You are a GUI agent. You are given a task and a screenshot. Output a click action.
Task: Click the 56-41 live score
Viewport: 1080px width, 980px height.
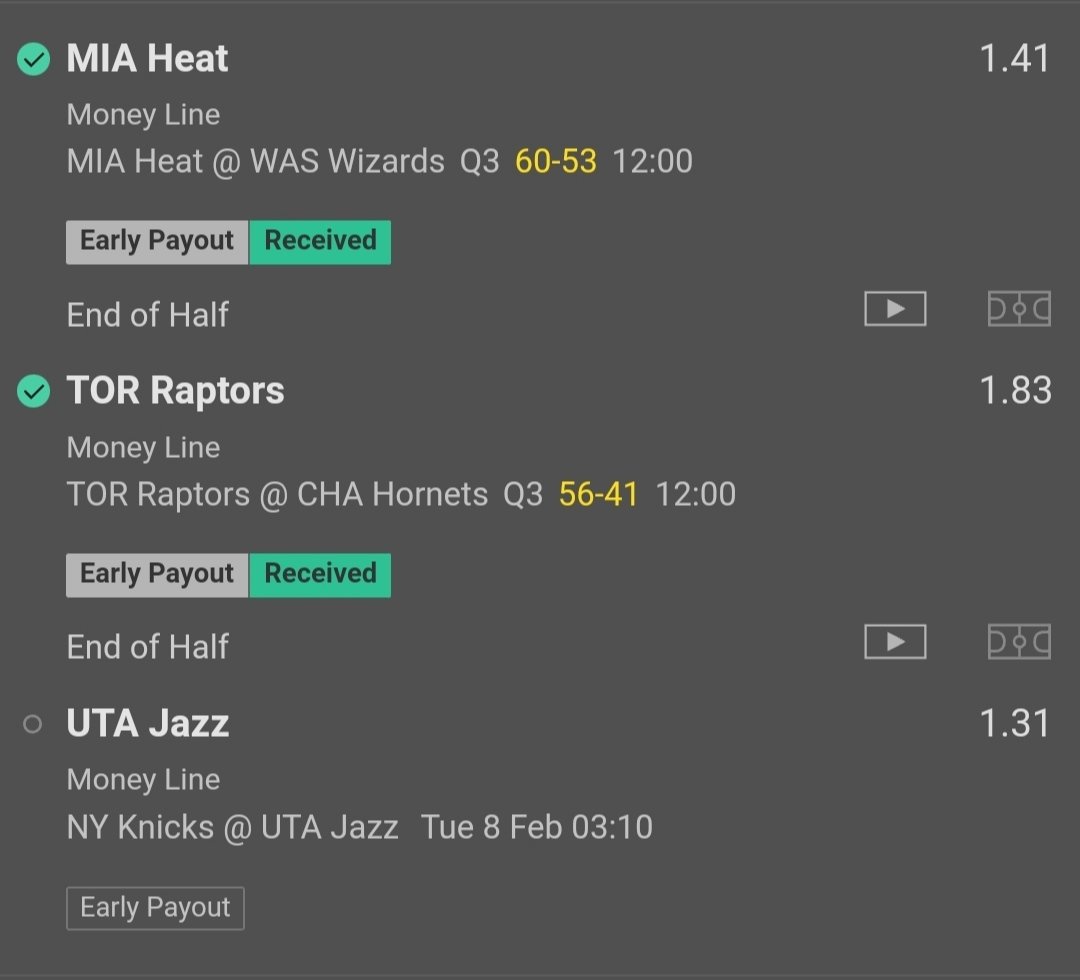click(x=598, y=494)
